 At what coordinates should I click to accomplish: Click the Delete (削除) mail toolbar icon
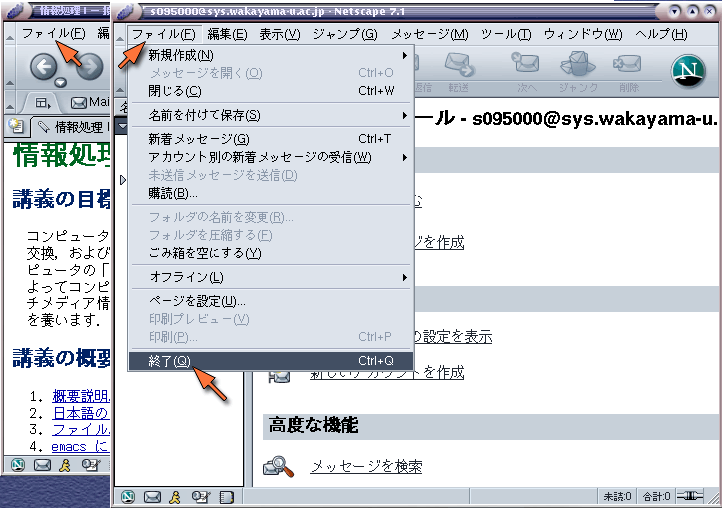(627, 64)
